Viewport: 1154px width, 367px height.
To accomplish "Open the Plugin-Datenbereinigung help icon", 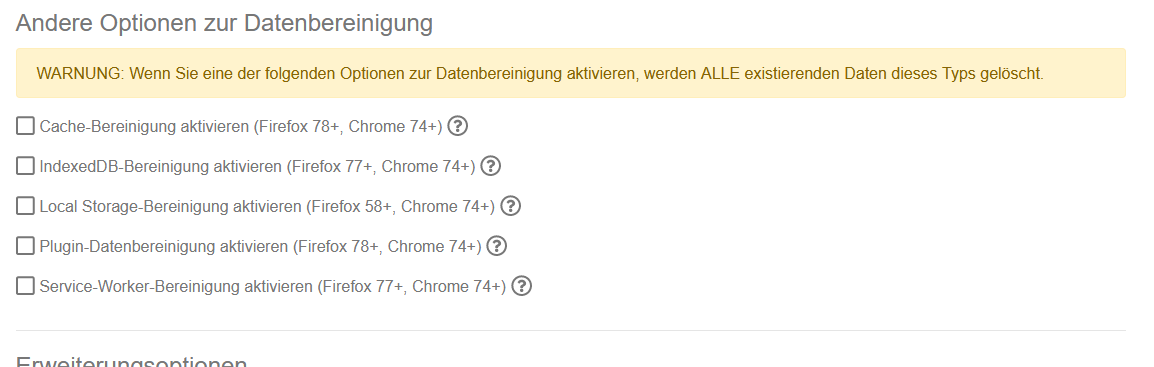I will click(x=498, y=246).
